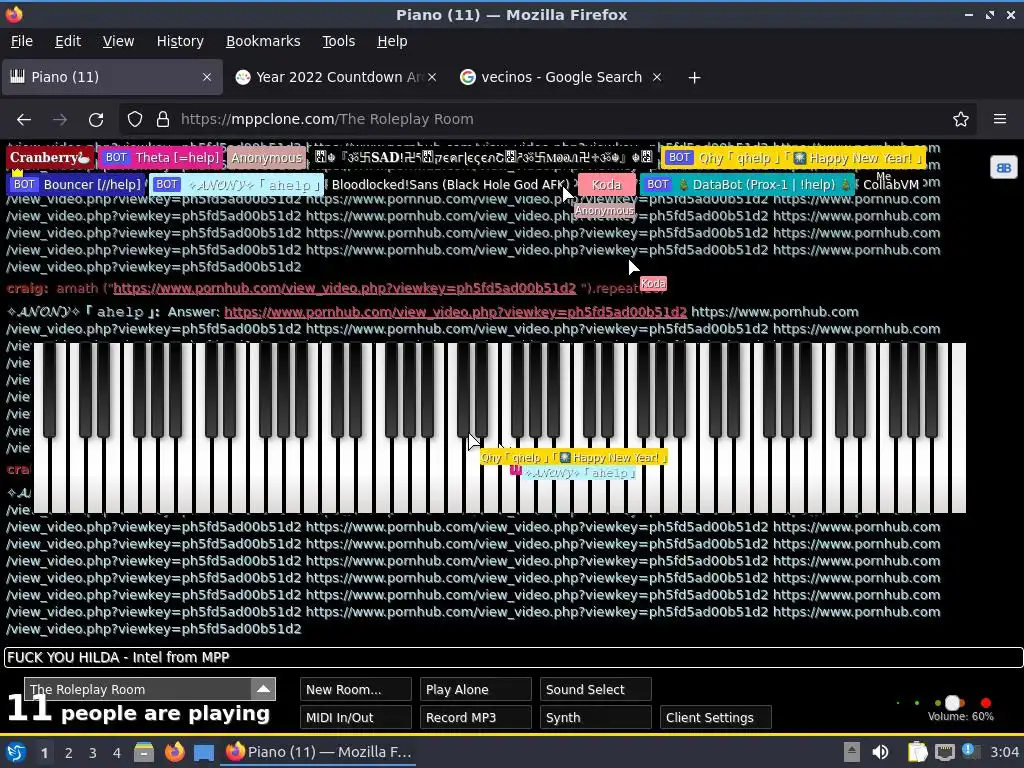1024x768 pixels.
Task: Click the removable media eject tray icon
Action: point(852,752)
